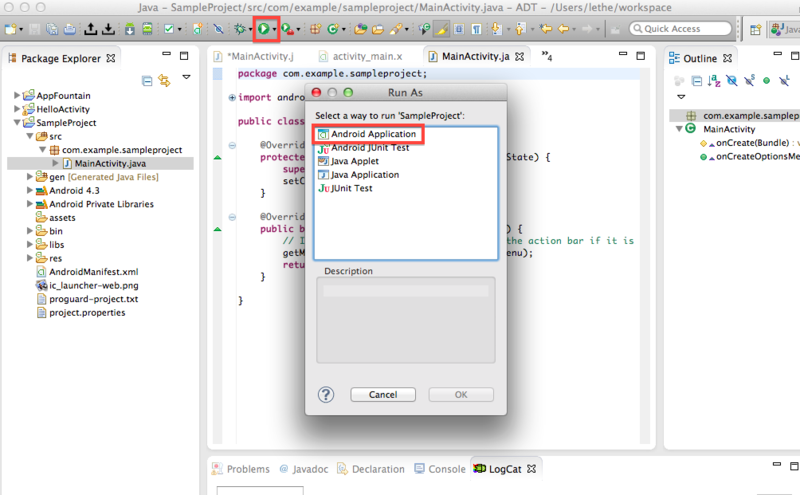Toggle Mark Occurrences highlighter icon
This screenshot has width=800, height=495.
[x=441, y=29]
